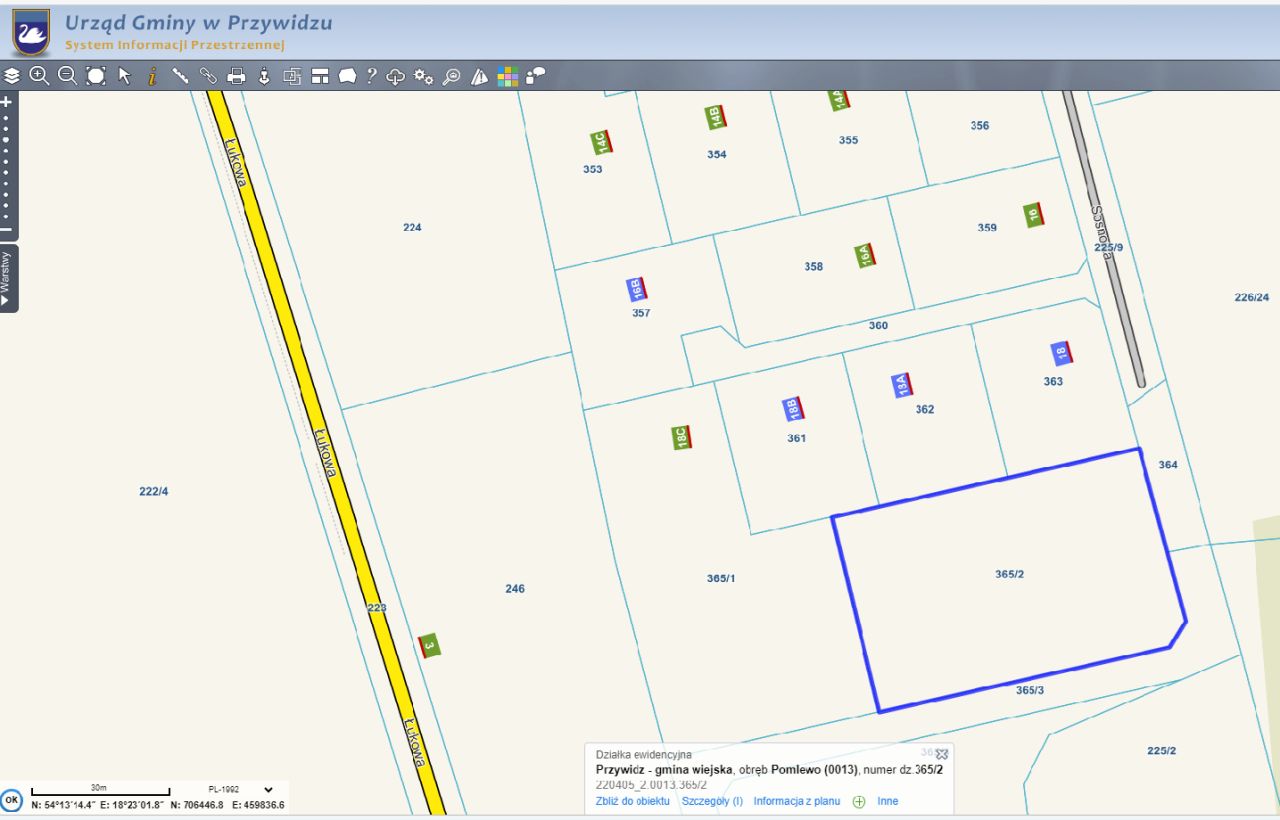1280x820 pixels.
Task: Activate the zoom out magnifier tool
Action: tap(67, 76)
